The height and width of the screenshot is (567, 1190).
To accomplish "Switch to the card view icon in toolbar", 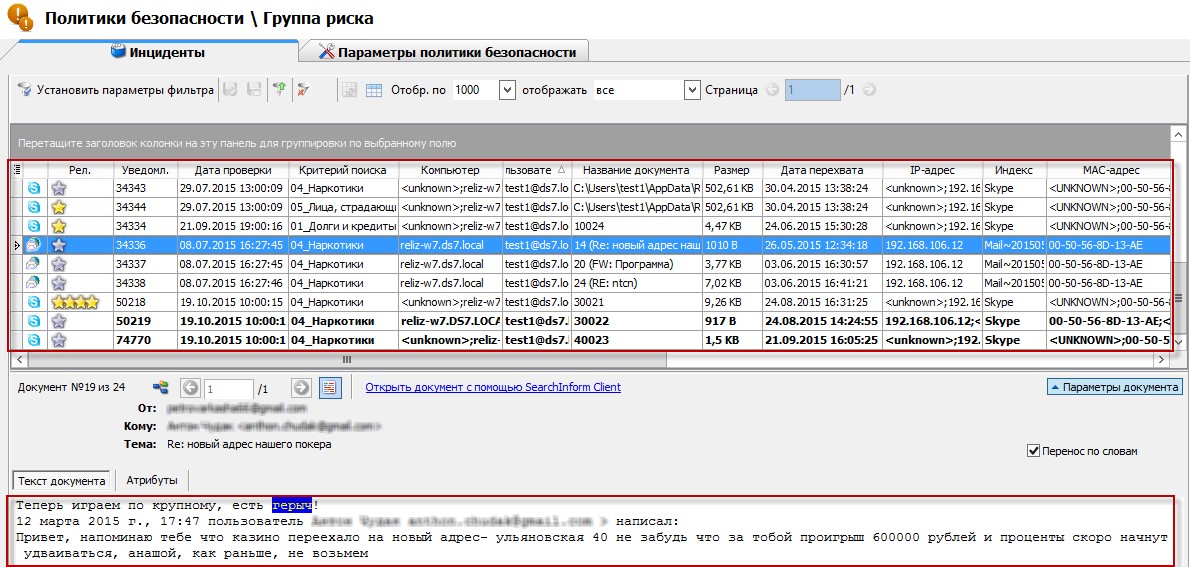I will point(350,90).
